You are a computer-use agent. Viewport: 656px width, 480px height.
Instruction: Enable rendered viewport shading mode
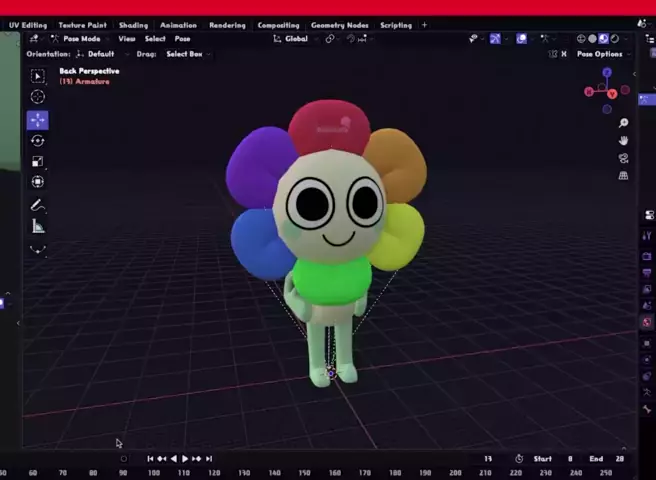click(x=616, y=39)
